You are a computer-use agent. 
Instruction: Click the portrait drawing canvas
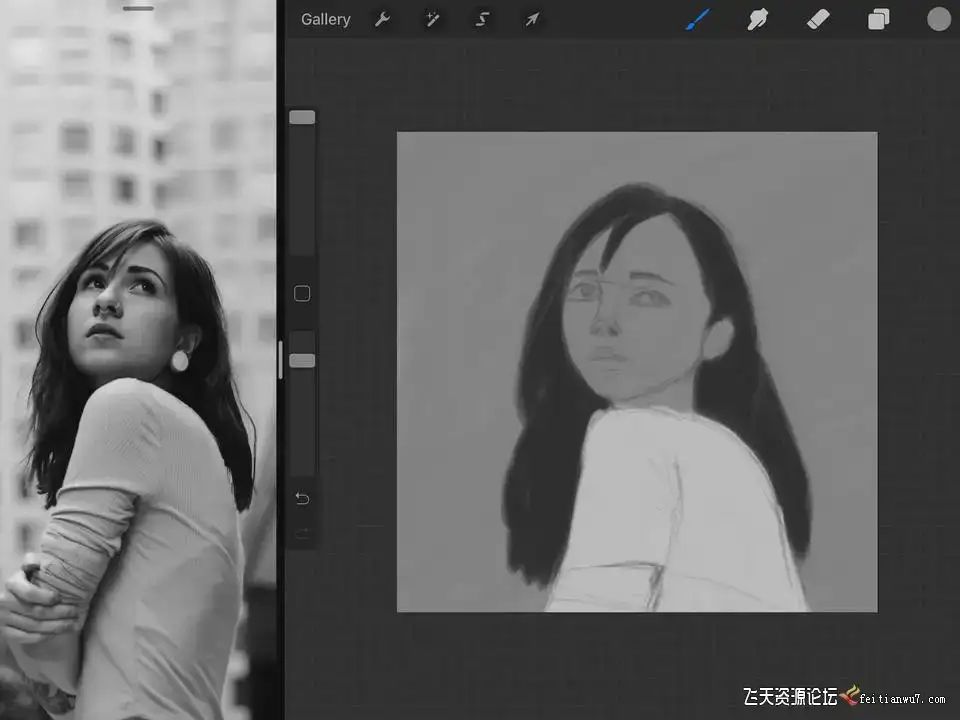(x=637, y=372)
